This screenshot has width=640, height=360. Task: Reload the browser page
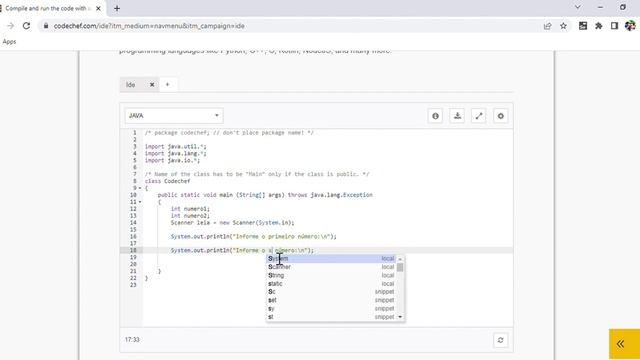(26, 26)
